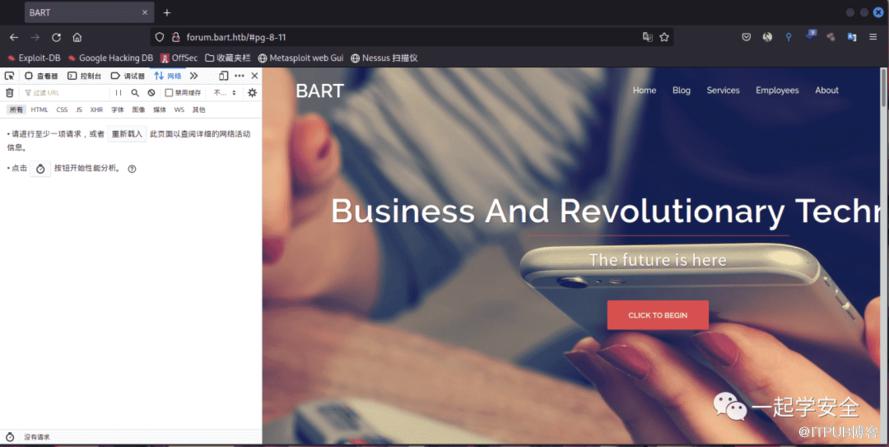The image size is (889, 447).
Task: Open the 收藏夹栏 bookmarks folder
Action: pyautogui.click(x=227, y=58)
